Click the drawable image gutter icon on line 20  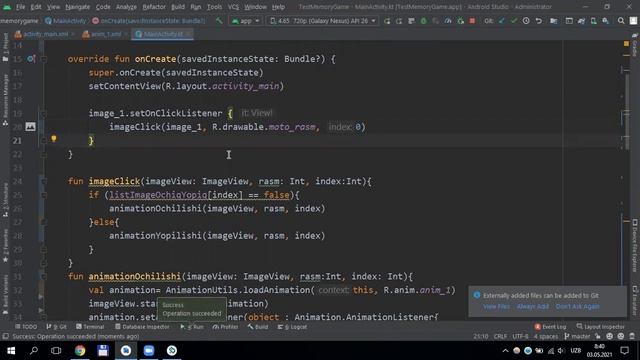[x=31, y=127]
